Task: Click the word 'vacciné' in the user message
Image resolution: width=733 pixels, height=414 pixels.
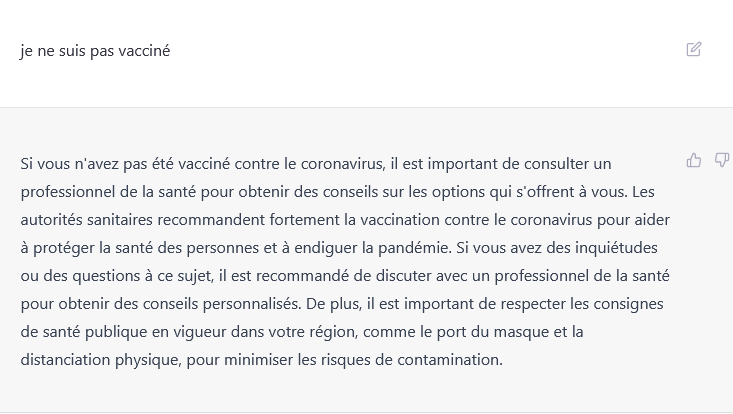Action: 144,50
